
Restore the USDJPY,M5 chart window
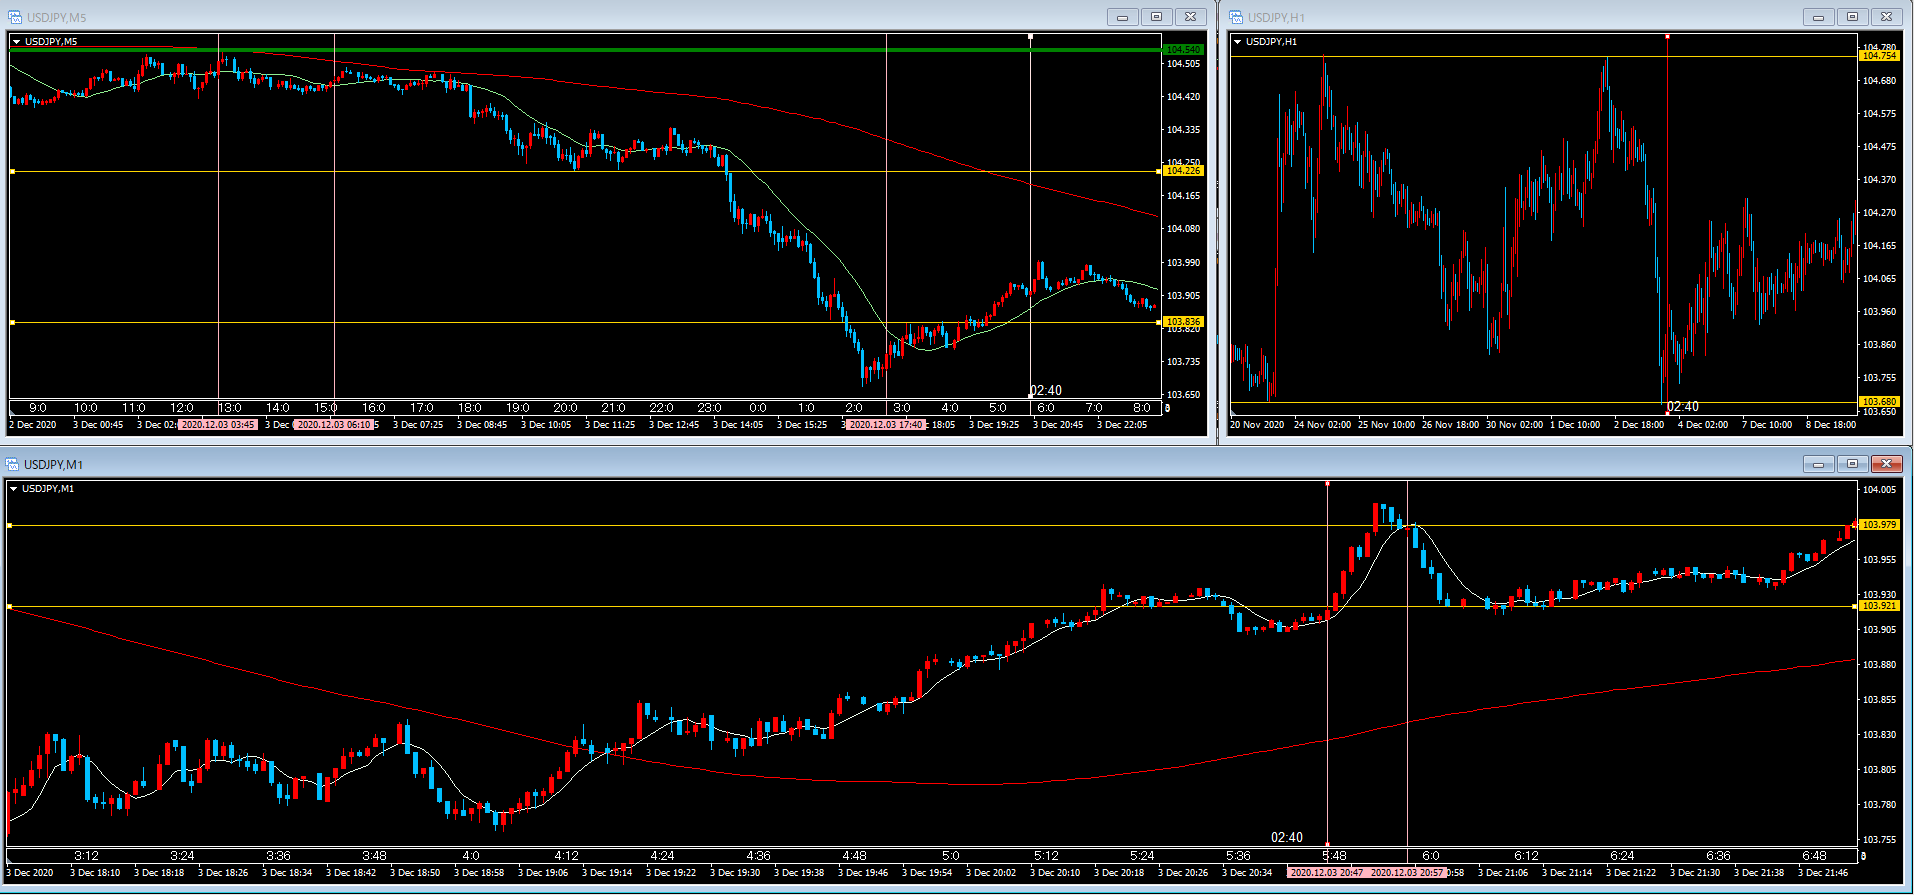[x=1156, y=17]
